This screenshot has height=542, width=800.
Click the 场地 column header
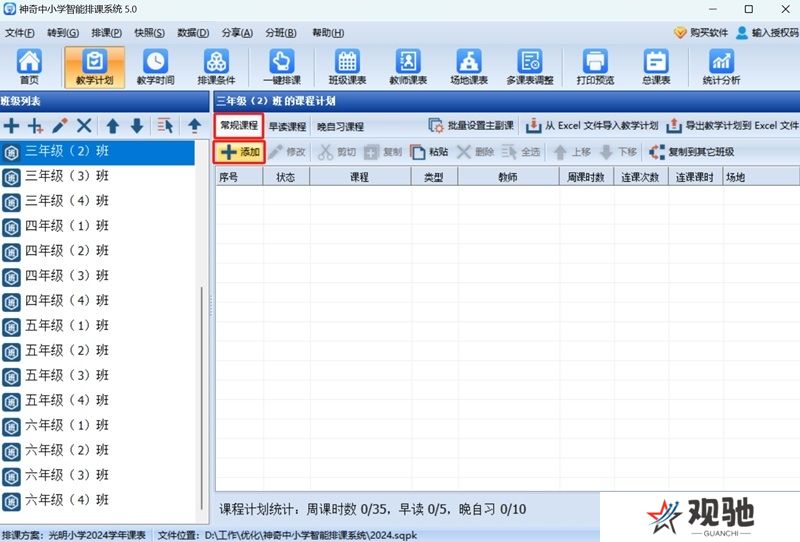(x=760, y=177)
